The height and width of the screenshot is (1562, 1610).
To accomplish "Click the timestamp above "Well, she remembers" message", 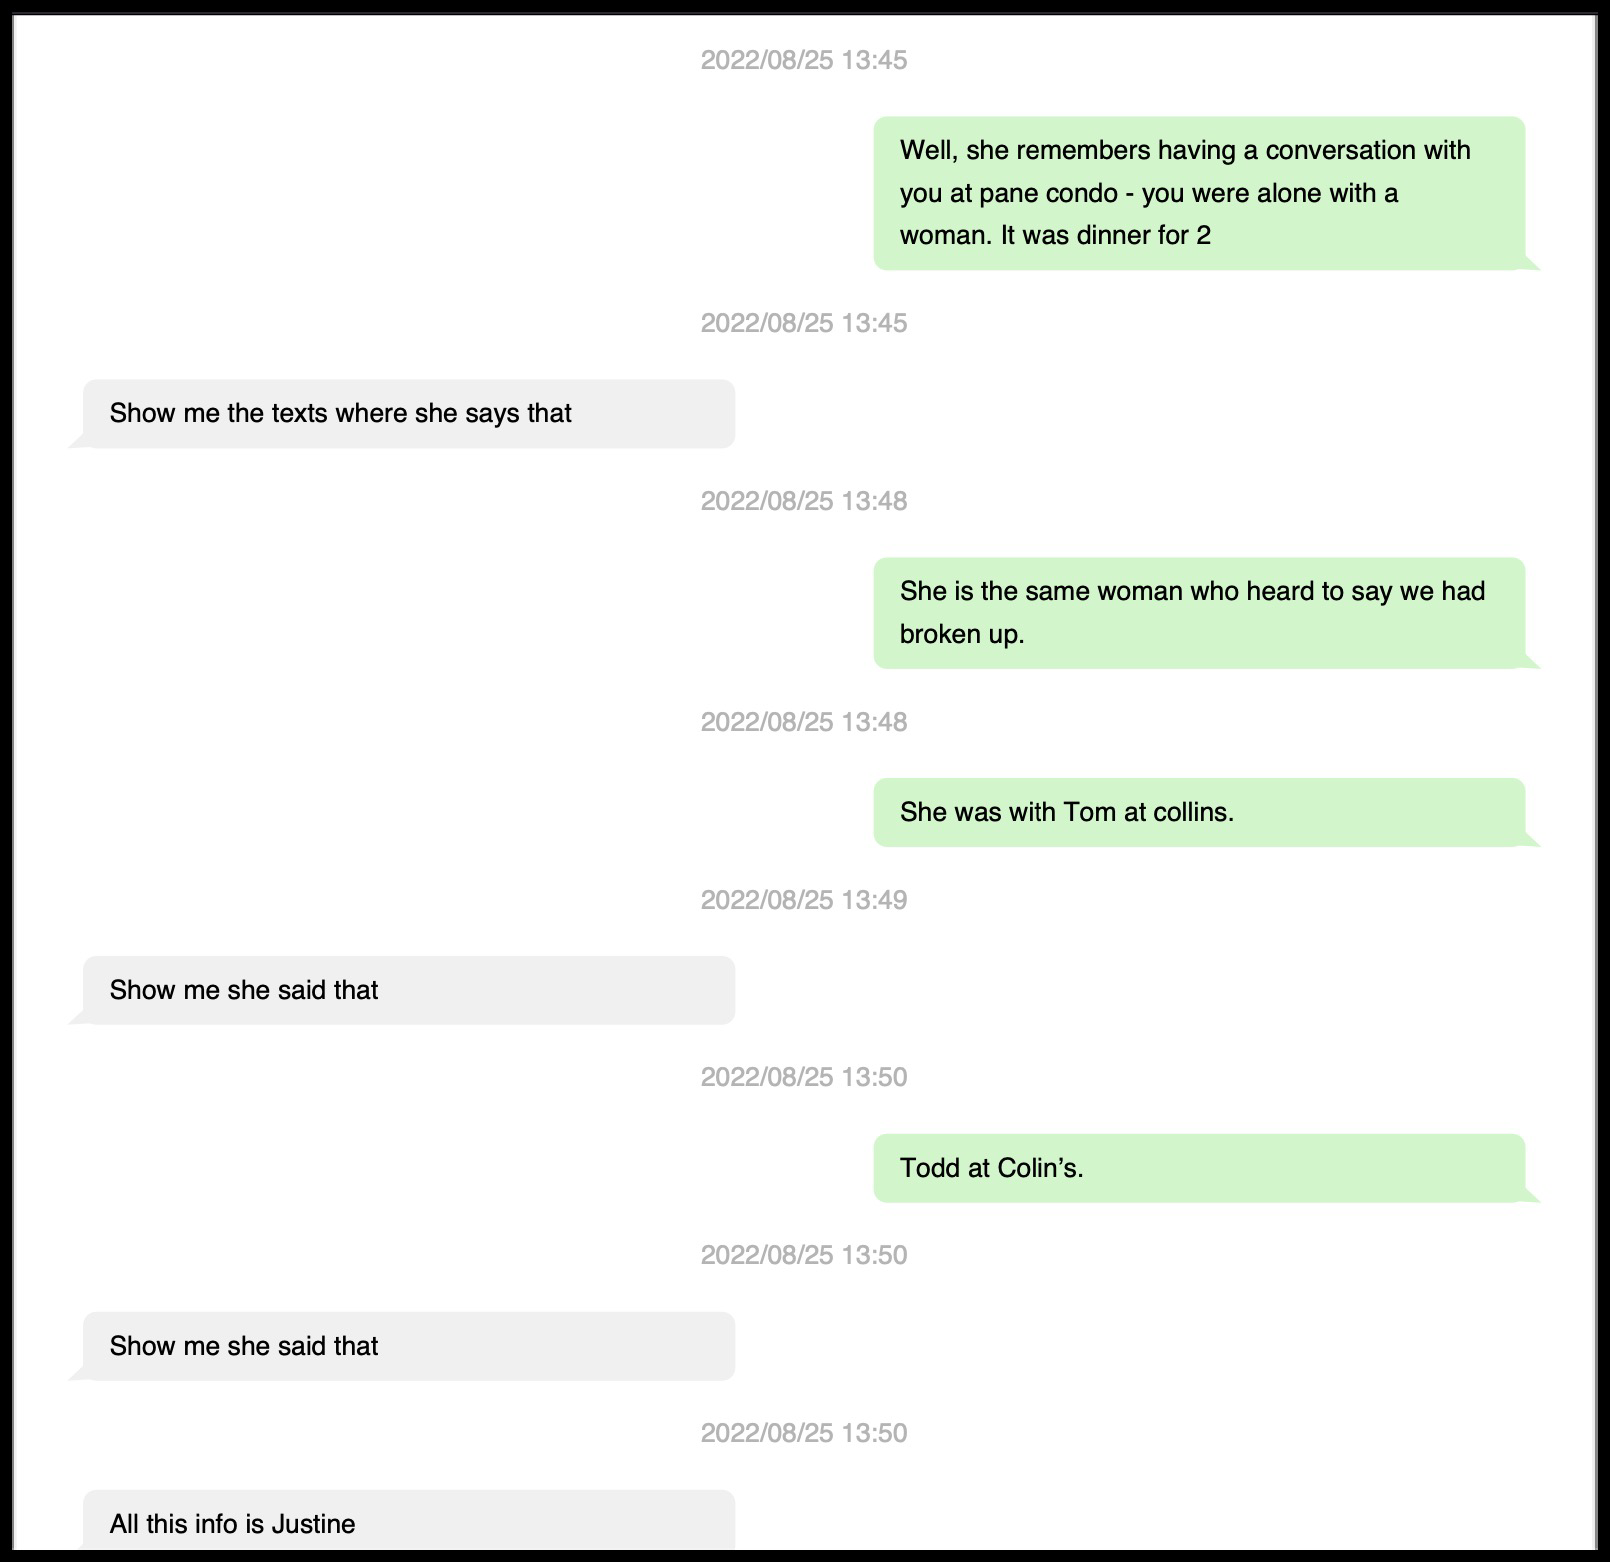I will (x=804, y=60).
